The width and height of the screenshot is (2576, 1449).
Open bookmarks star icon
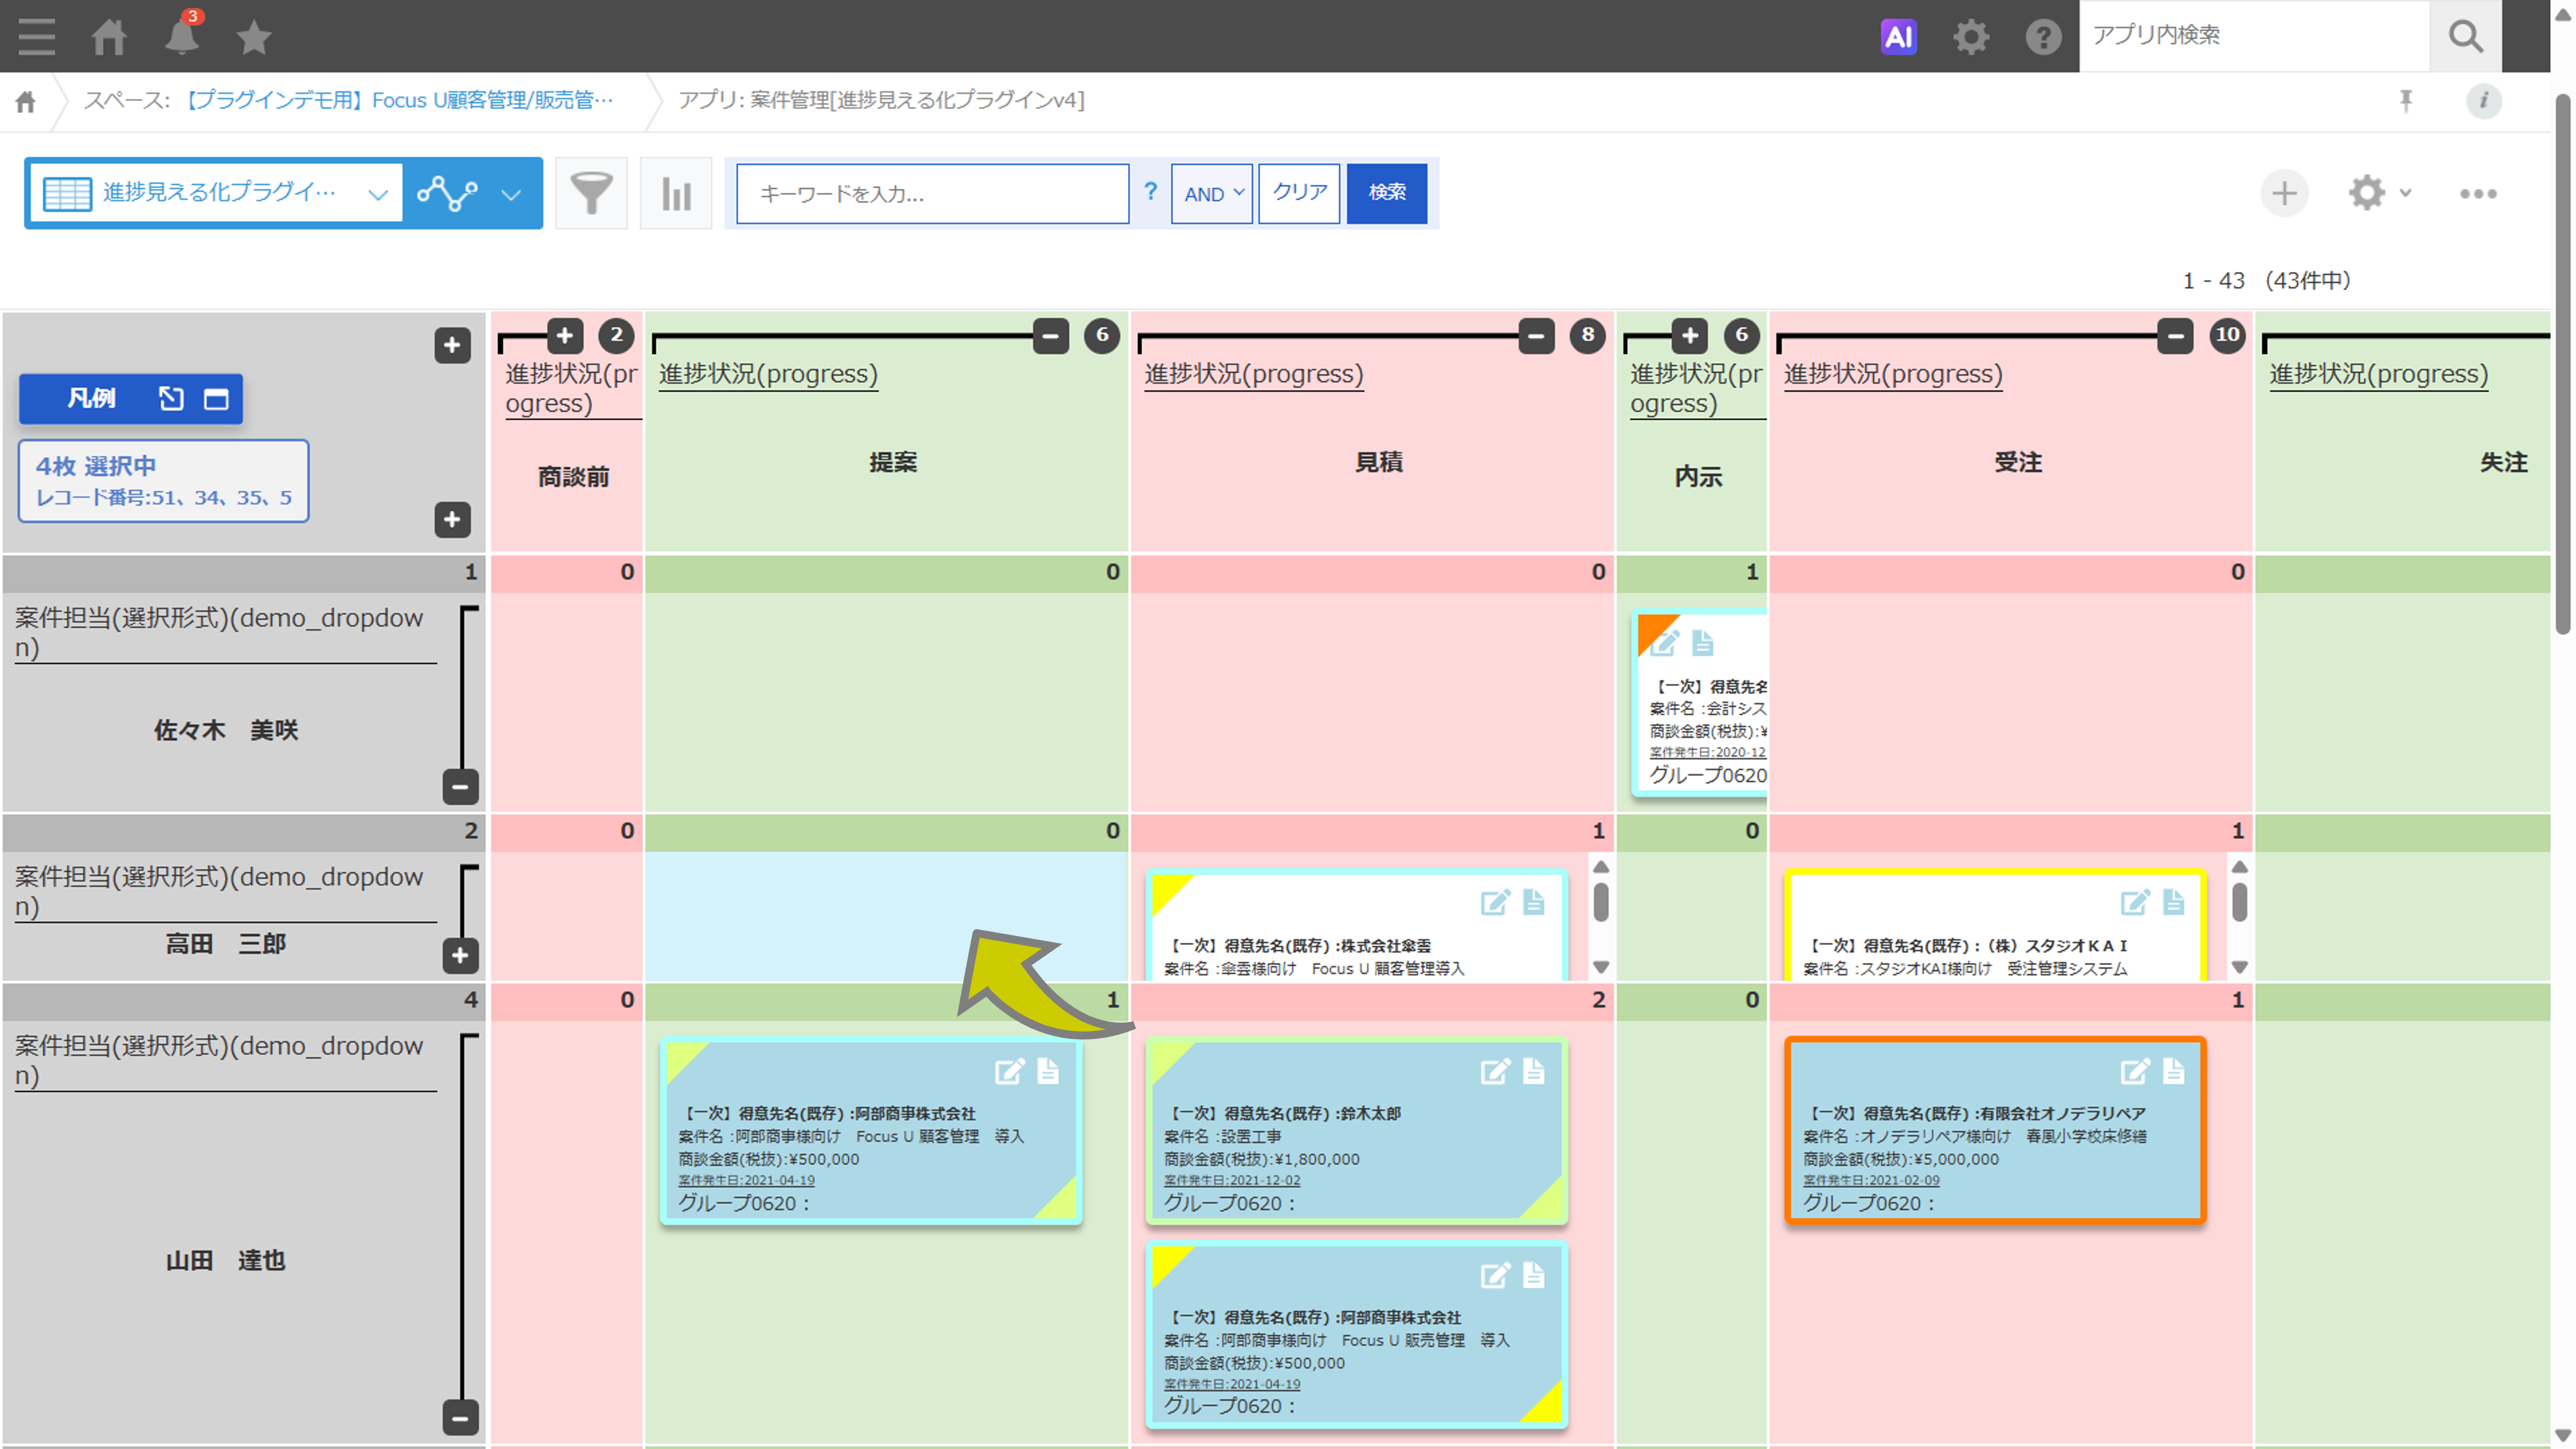(254, 37)
